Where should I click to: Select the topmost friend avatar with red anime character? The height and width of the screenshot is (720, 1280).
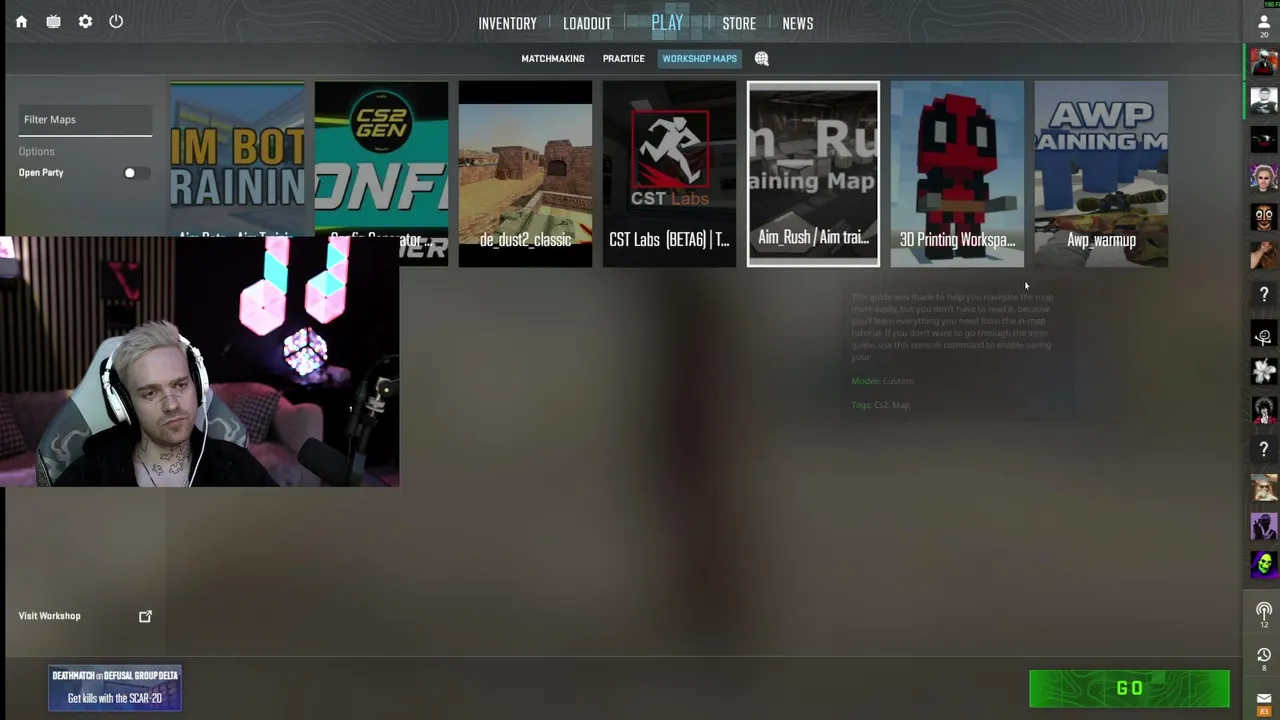click(1264, 62)
